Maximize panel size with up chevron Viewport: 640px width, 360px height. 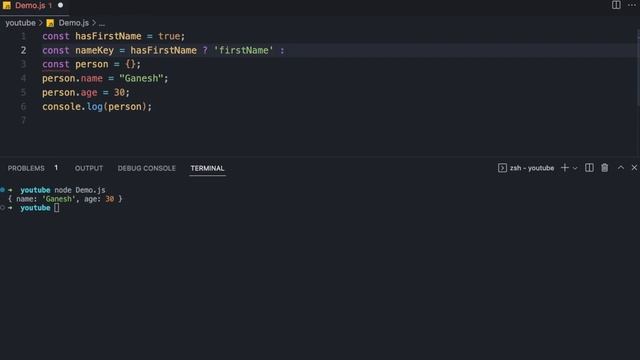(620, 168)
